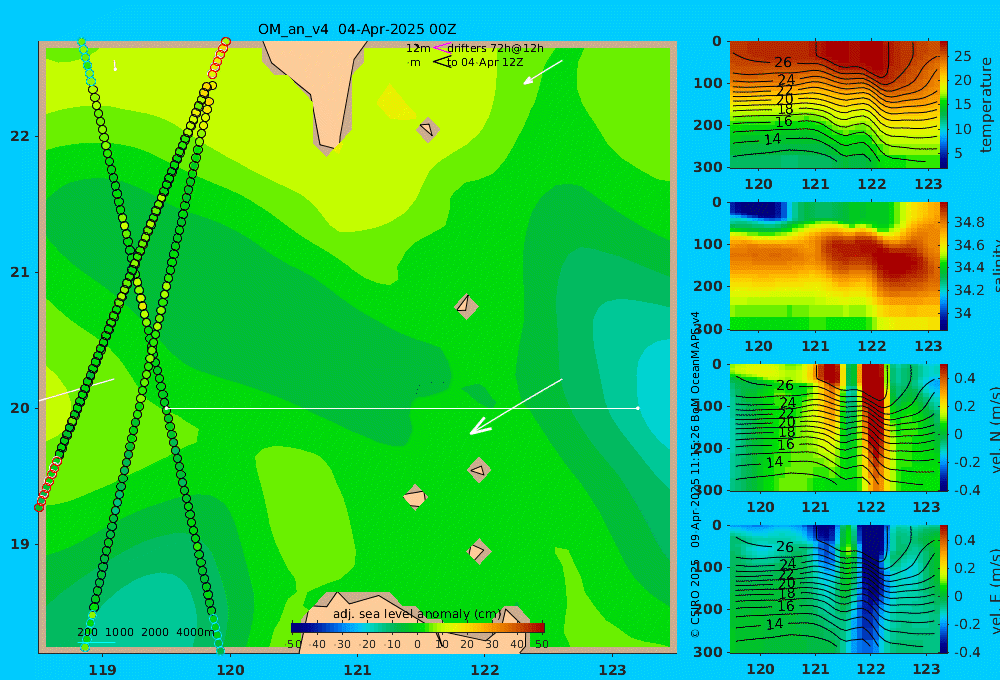Click the 14 contour label in the temperature panel
The width and height of the screenshot is (1000, 680).
pyautogui.click(x=772, y=139)
